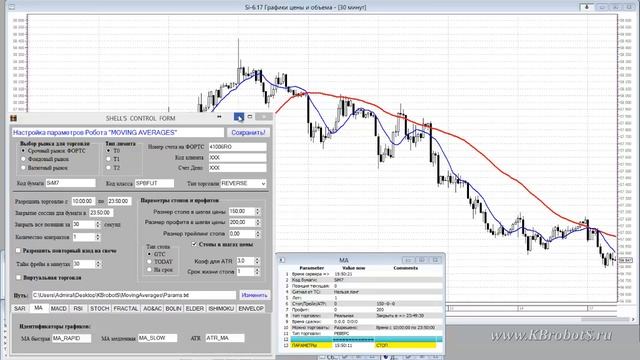Click the yellow 'ПАРАМЕТРЫ' cell in MA table

(311, 345)
